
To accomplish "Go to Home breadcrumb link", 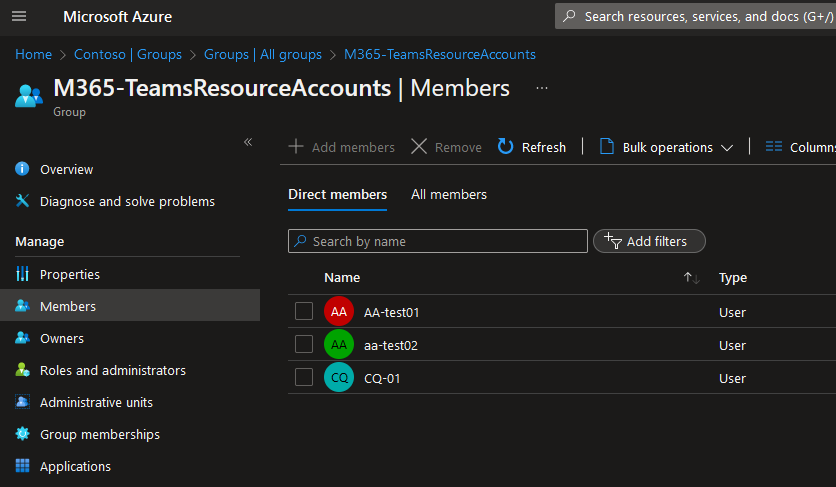I will coord(34,54).
